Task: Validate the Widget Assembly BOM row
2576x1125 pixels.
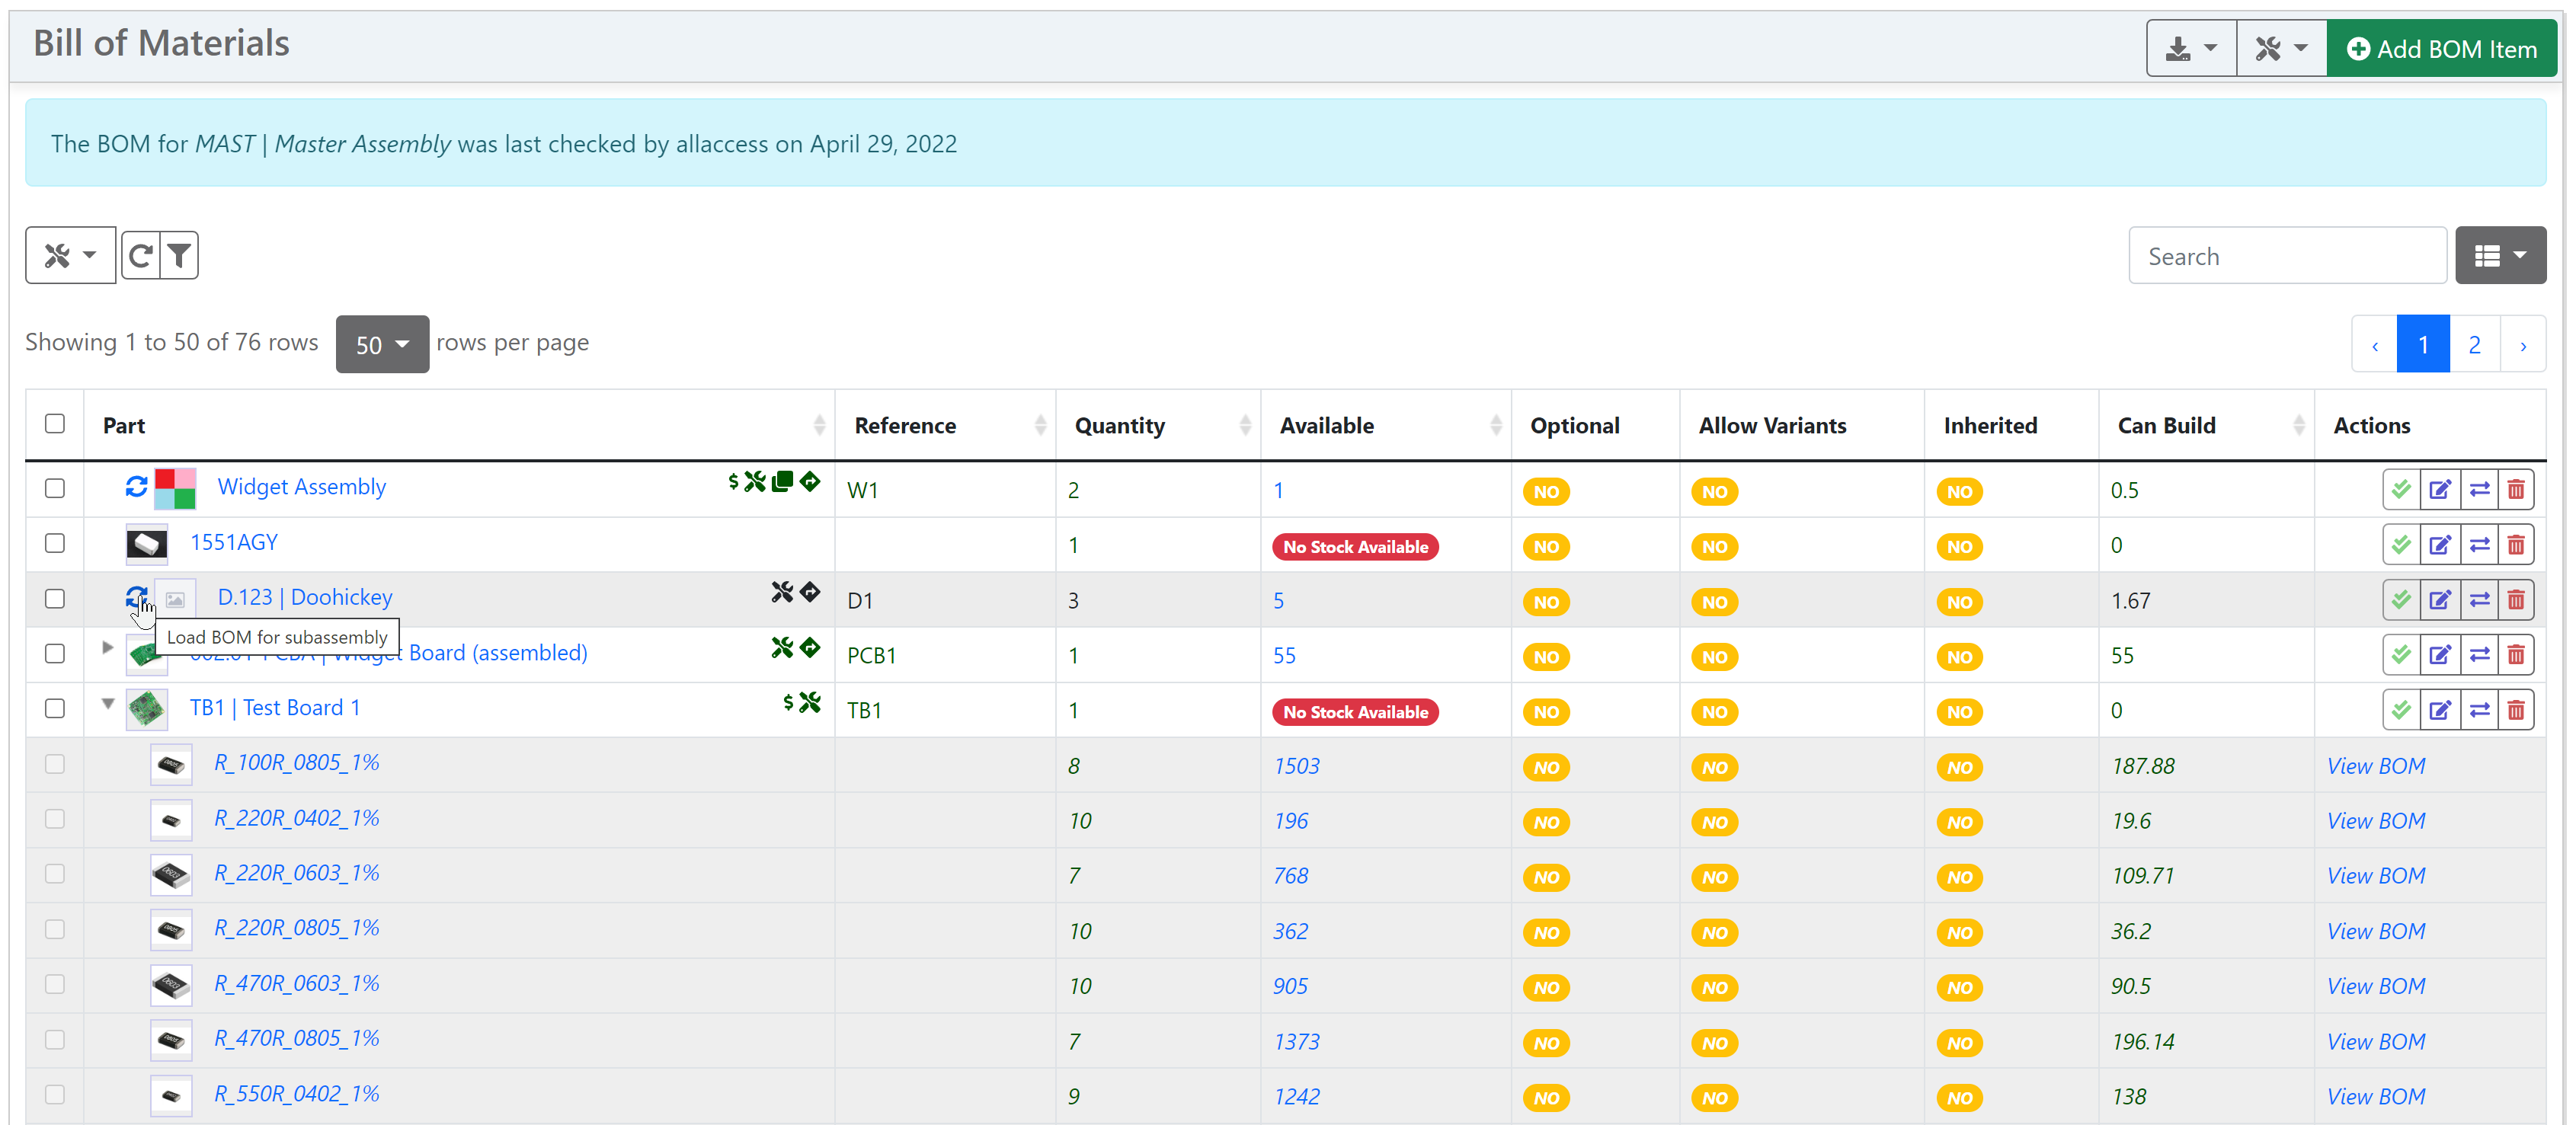Action: tap(2400, 490)
